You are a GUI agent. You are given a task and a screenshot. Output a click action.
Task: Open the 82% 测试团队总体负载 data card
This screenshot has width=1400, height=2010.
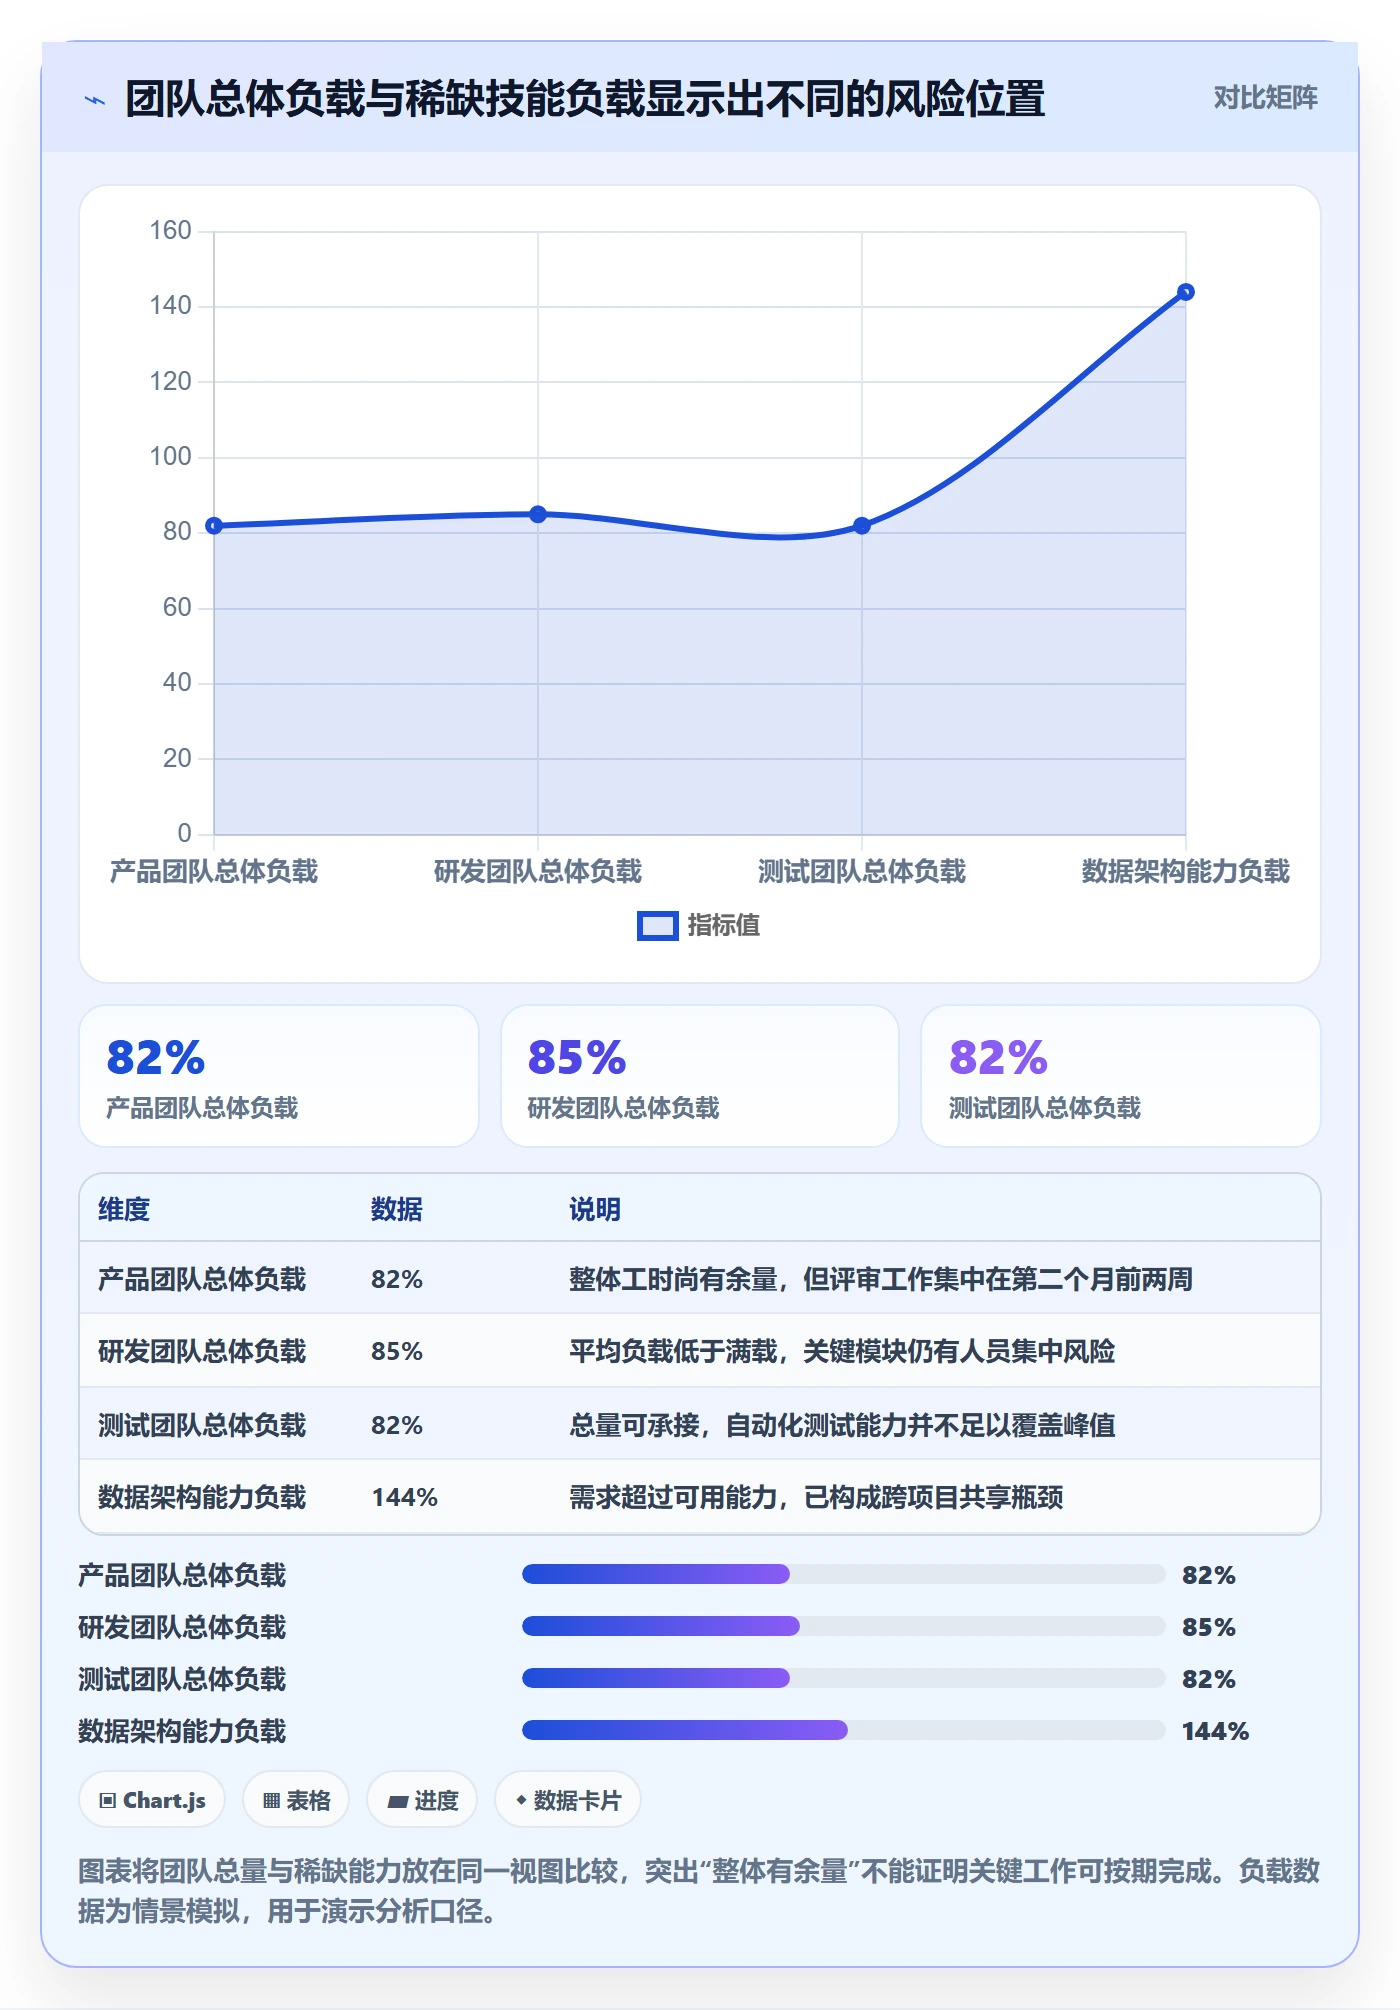tap(1121, 1076)
